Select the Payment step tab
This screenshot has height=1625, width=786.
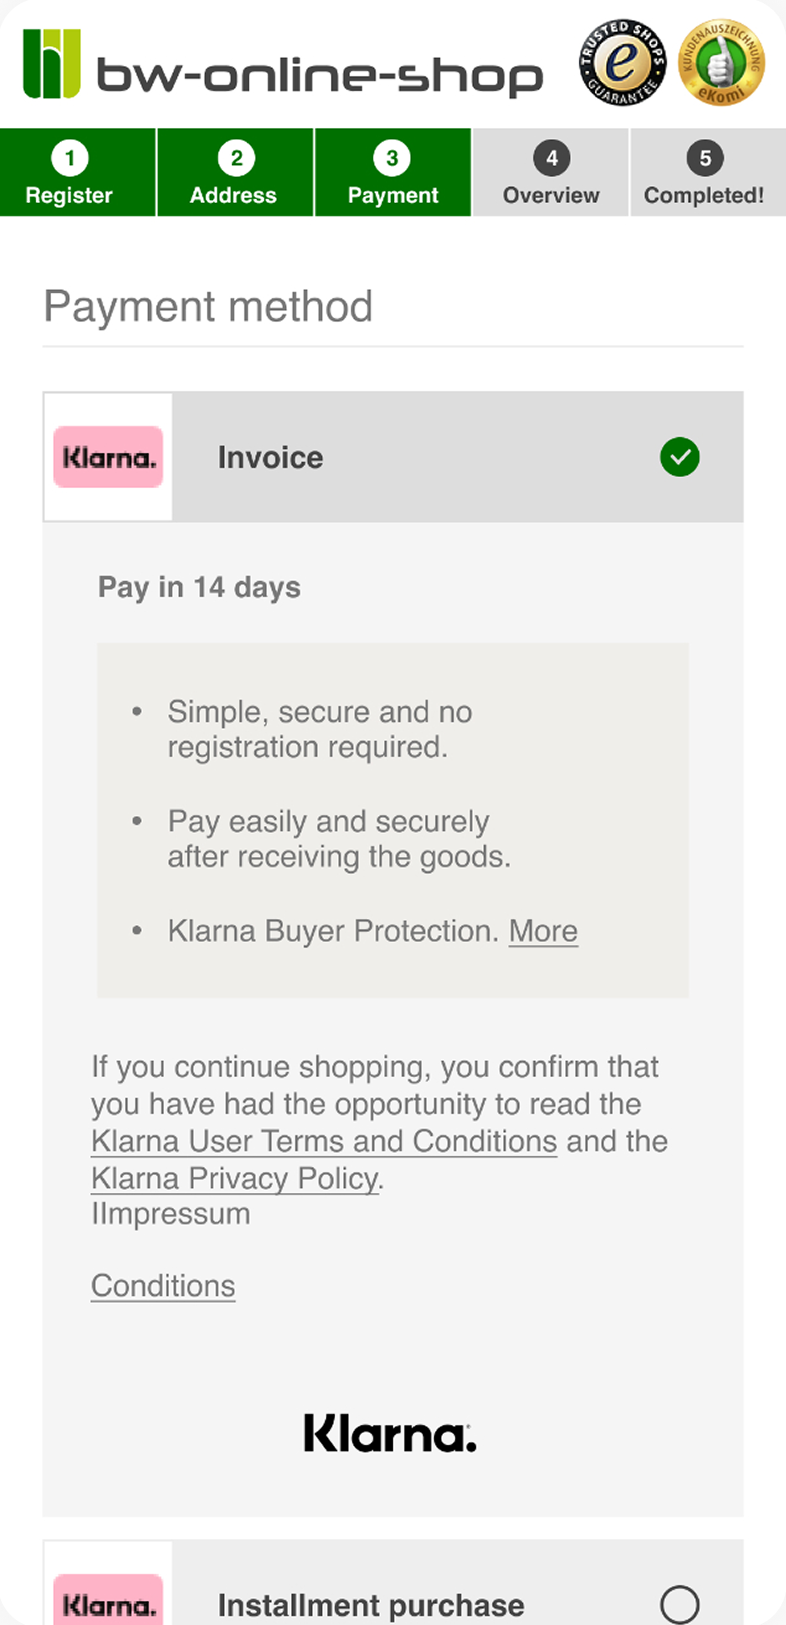393,172
